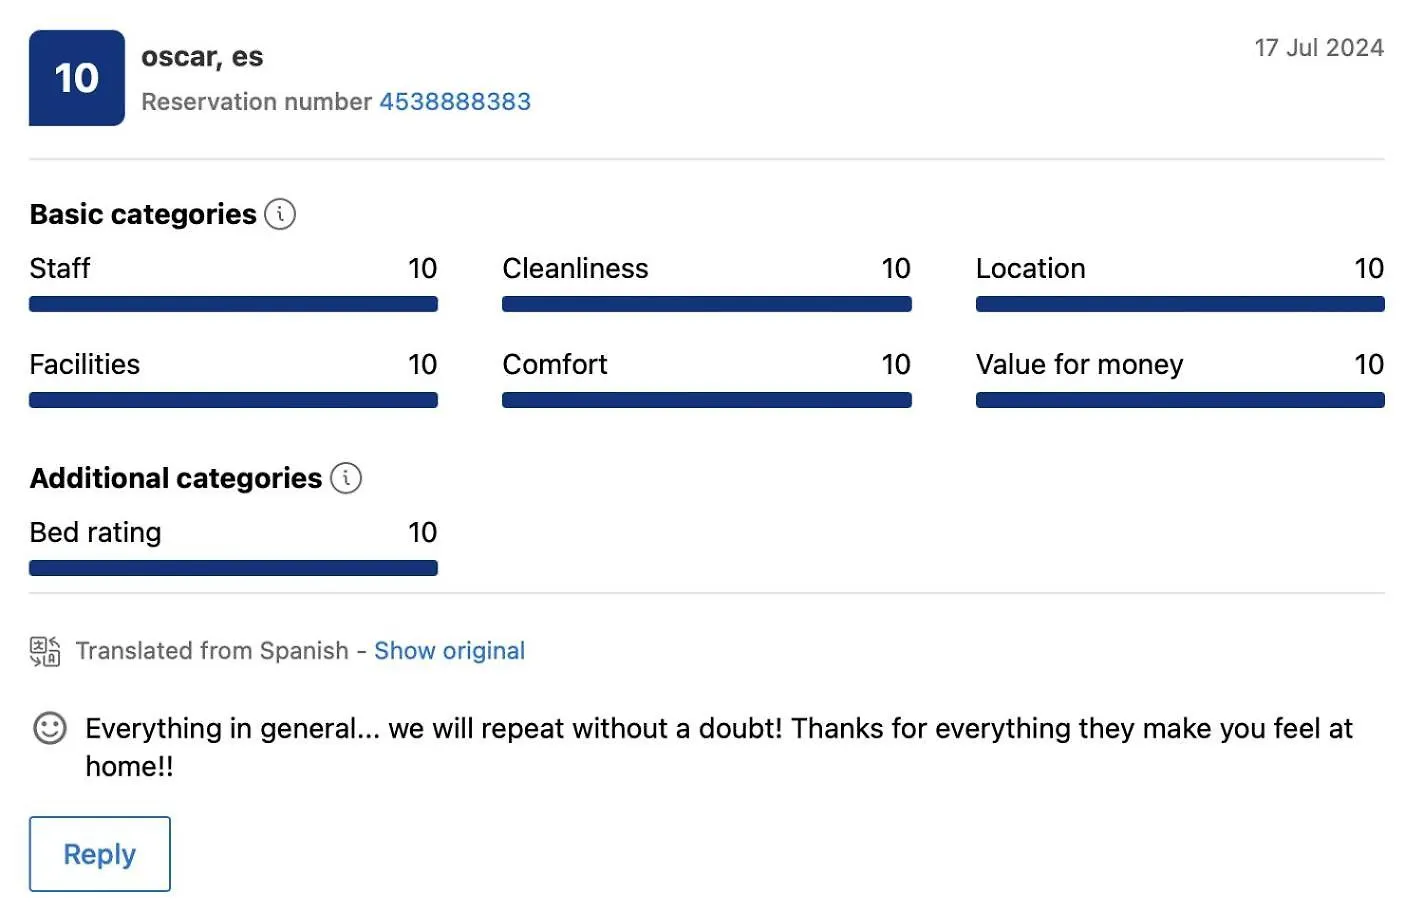The height and width of the screenshot is (912, 1424).
Task: Click the blue score badge showing 10
Action: tap(77, 78)
